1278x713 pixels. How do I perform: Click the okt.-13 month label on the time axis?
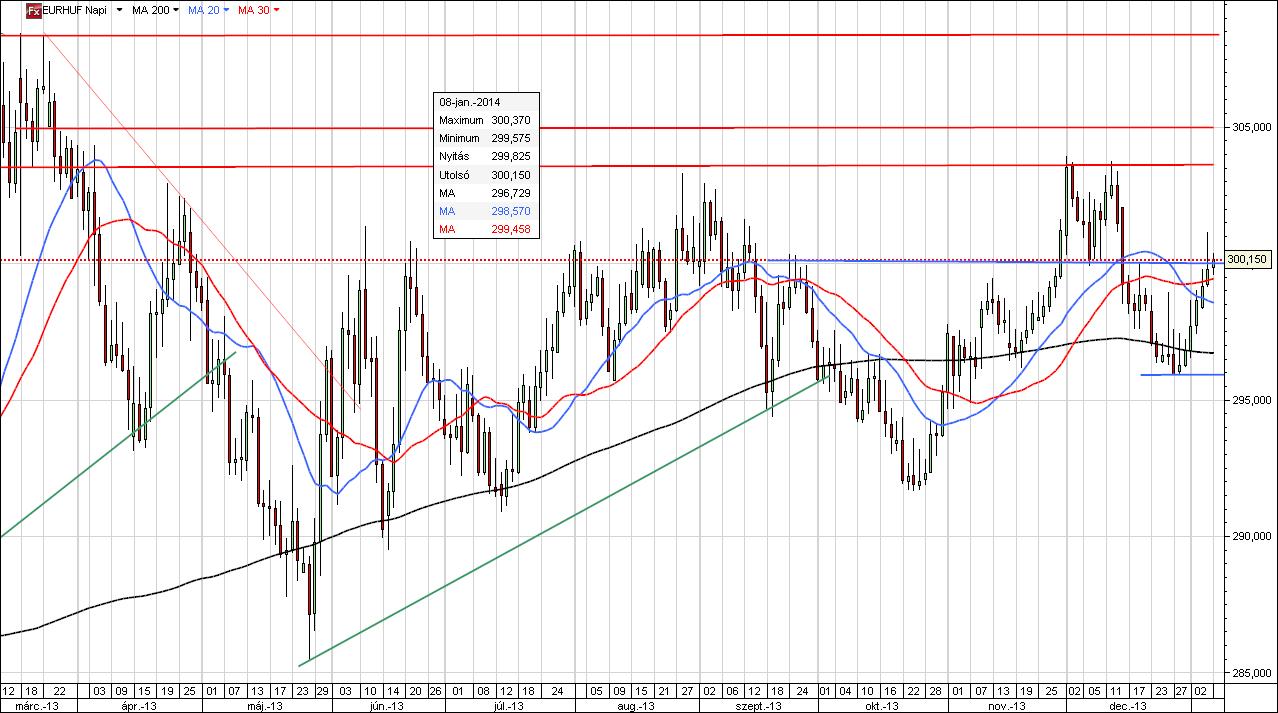881,706
